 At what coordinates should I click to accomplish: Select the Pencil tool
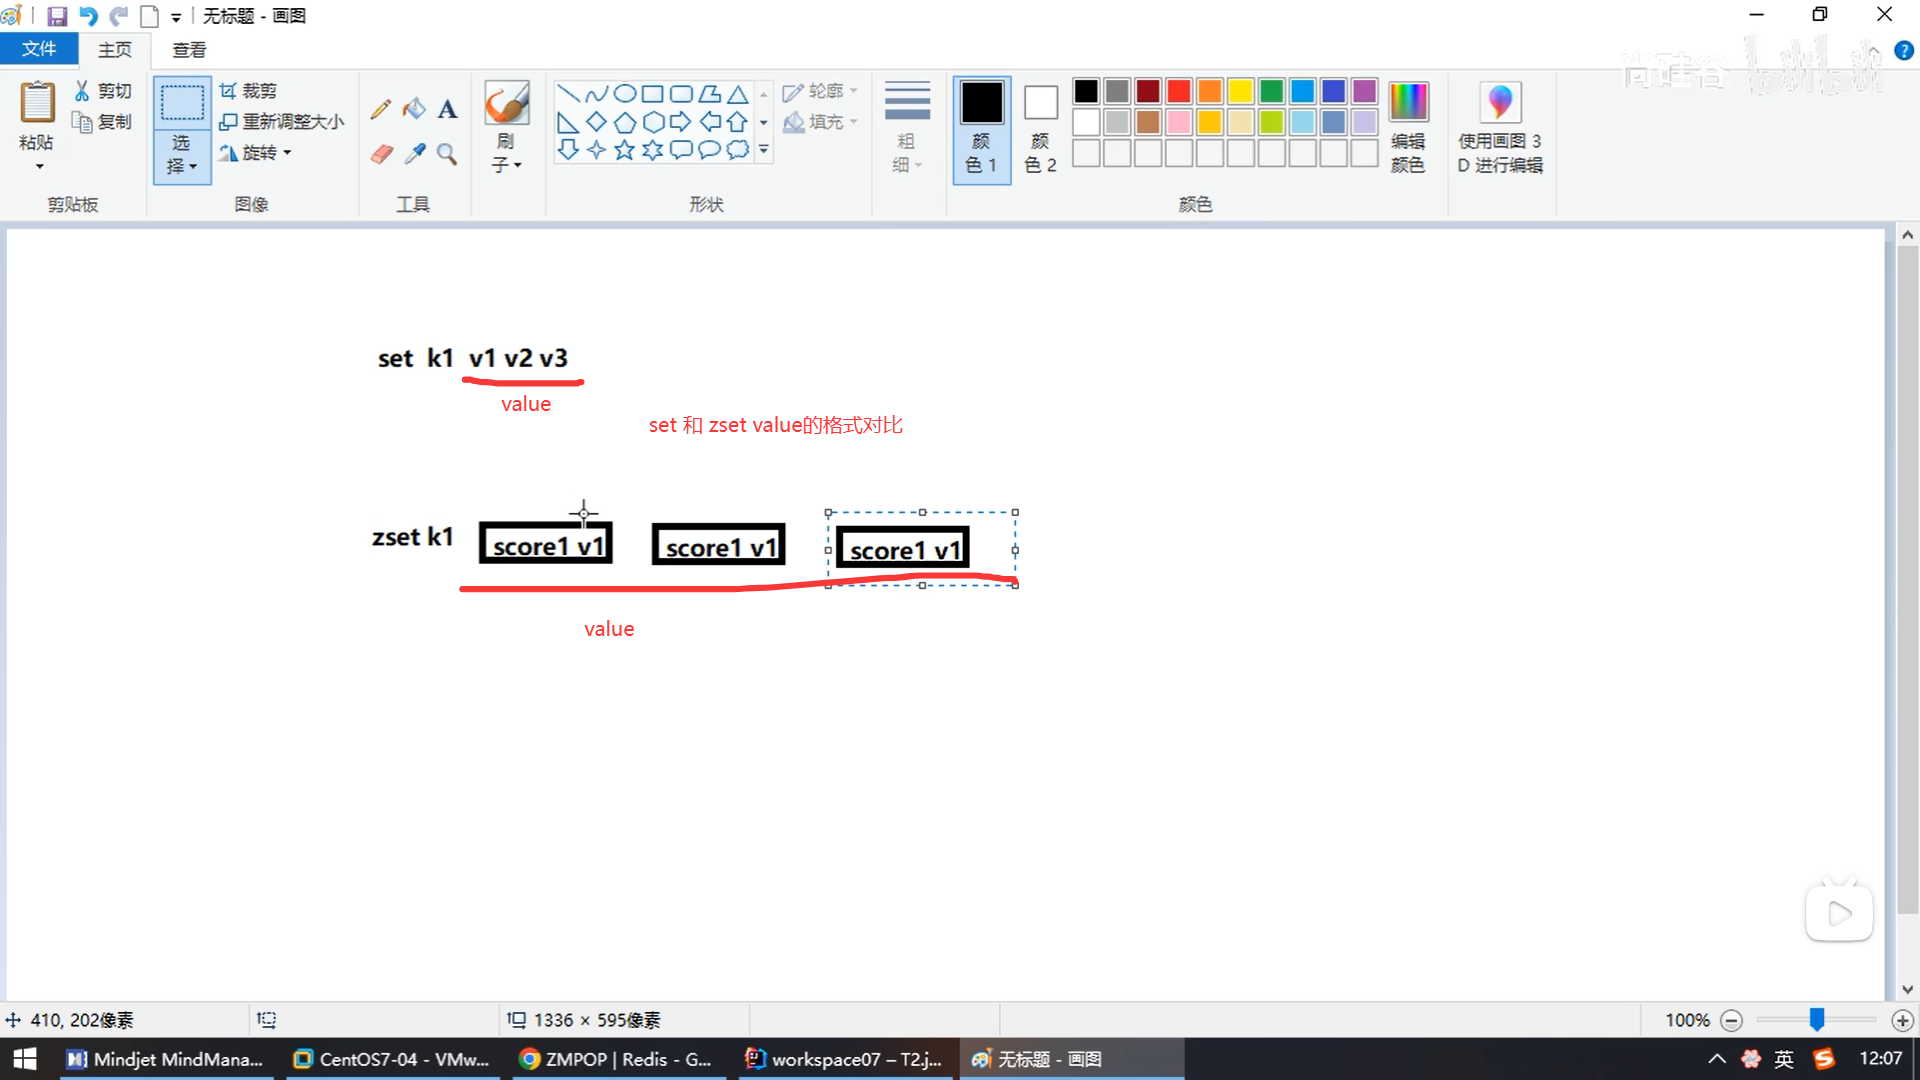click(x=380, y=109)
